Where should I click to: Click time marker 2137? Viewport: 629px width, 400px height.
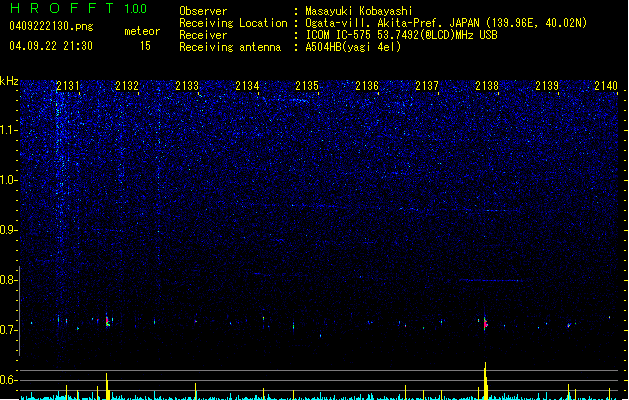pos(427,86)
